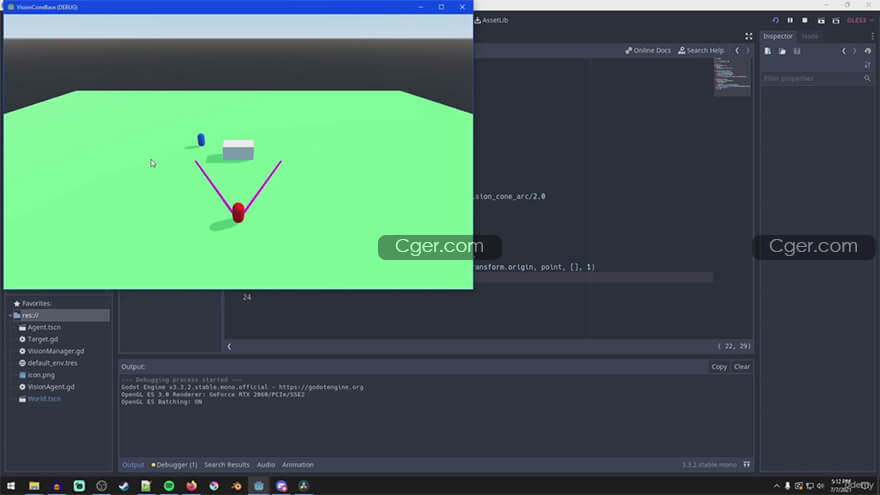Open Steam from taskbar

pos(124,486)
